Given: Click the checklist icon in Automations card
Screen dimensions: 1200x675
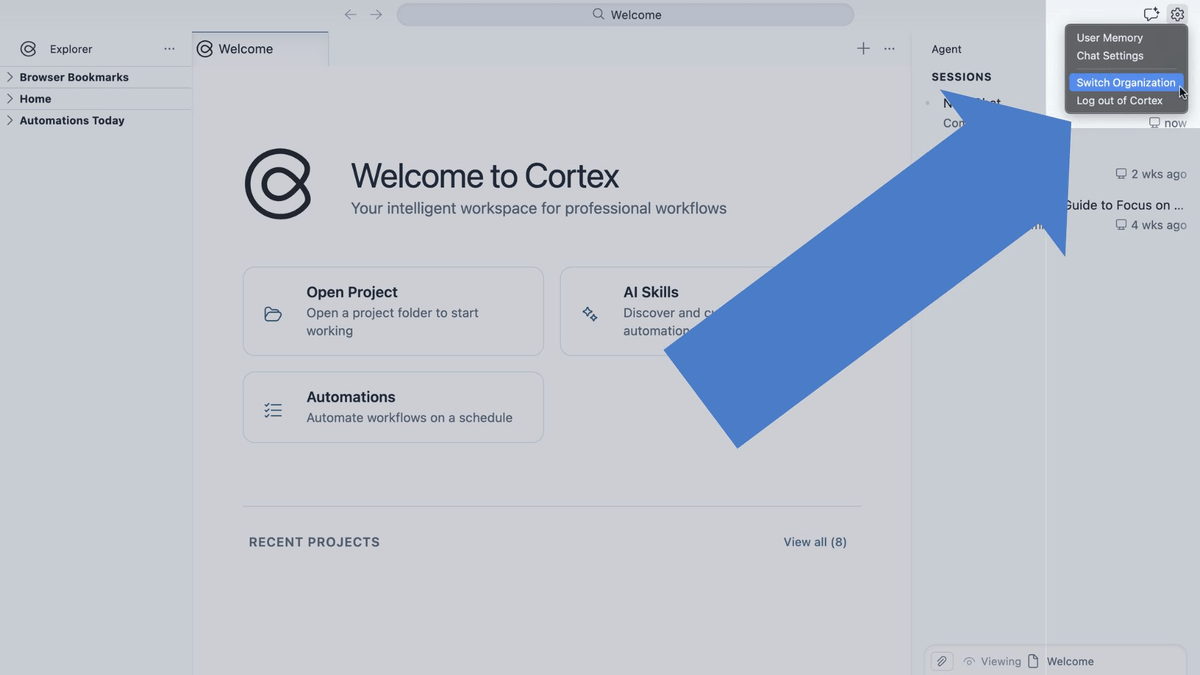Looking at the screenshot, I should (x=273, y=410).
